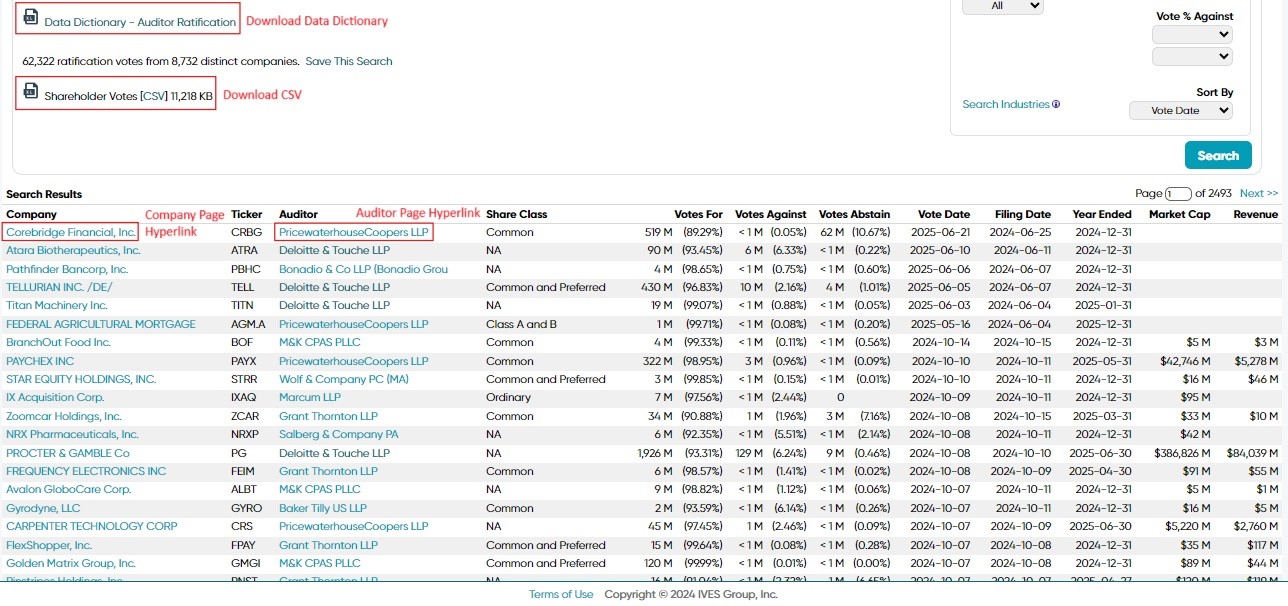Viewport: 1288px width, 606px height.
Task: Open FEDERAL AGRICULTURAL MORTGAGE company link
Action: 101,324
